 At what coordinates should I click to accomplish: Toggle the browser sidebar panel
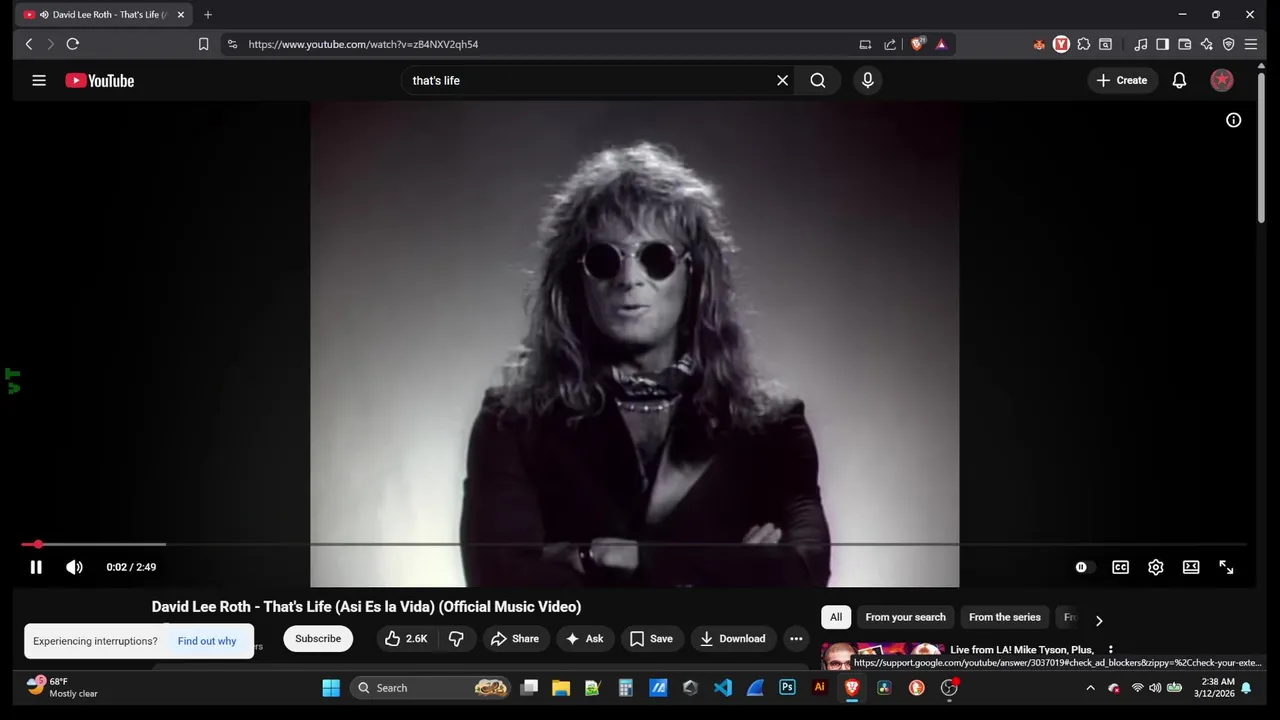[1162, 44]
